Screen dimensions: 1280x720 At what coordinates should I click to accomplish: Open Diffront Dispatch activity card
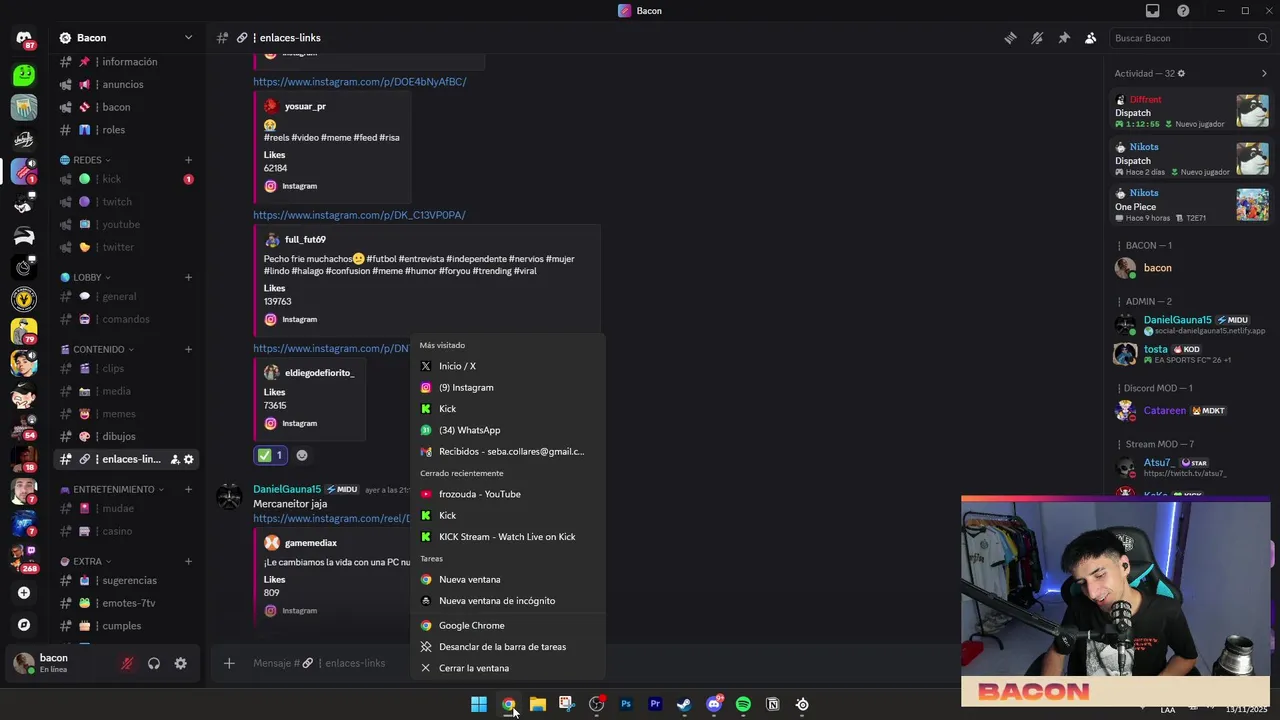[x=1192, y=111]
